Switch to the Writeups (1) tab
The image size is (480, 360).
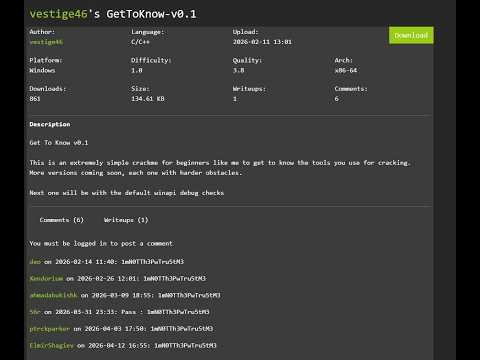[x=126, y=220]
